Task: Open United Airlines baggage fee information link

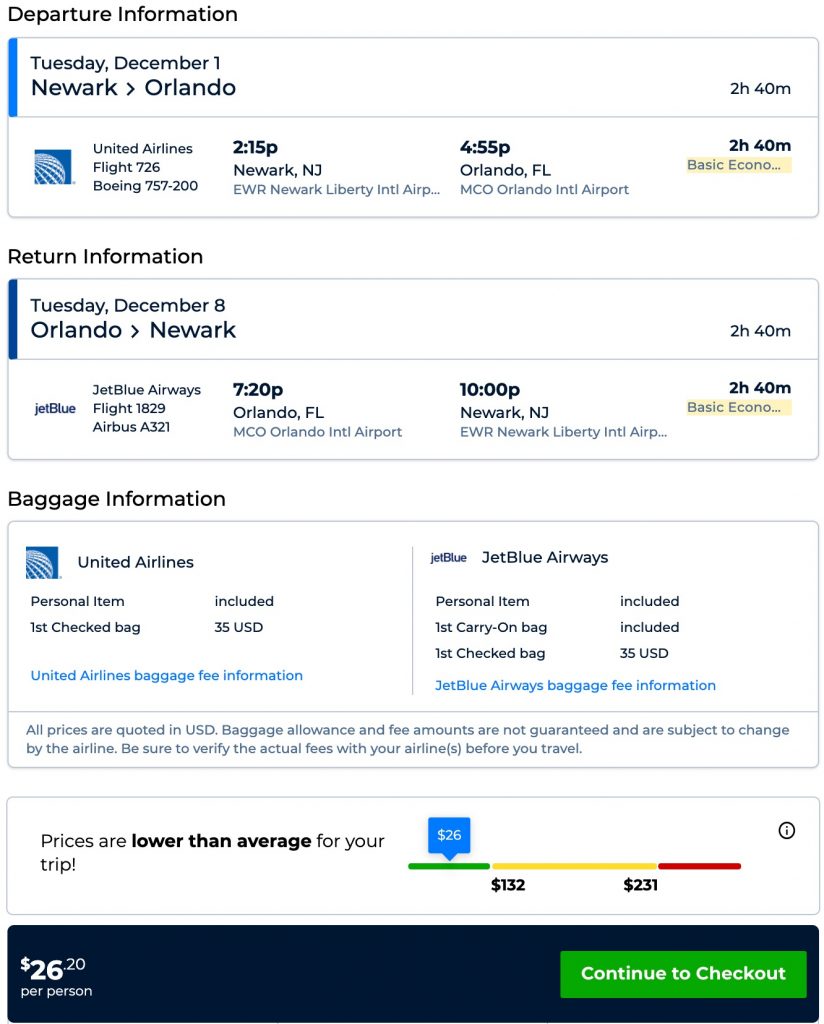Action: (166, 676)
